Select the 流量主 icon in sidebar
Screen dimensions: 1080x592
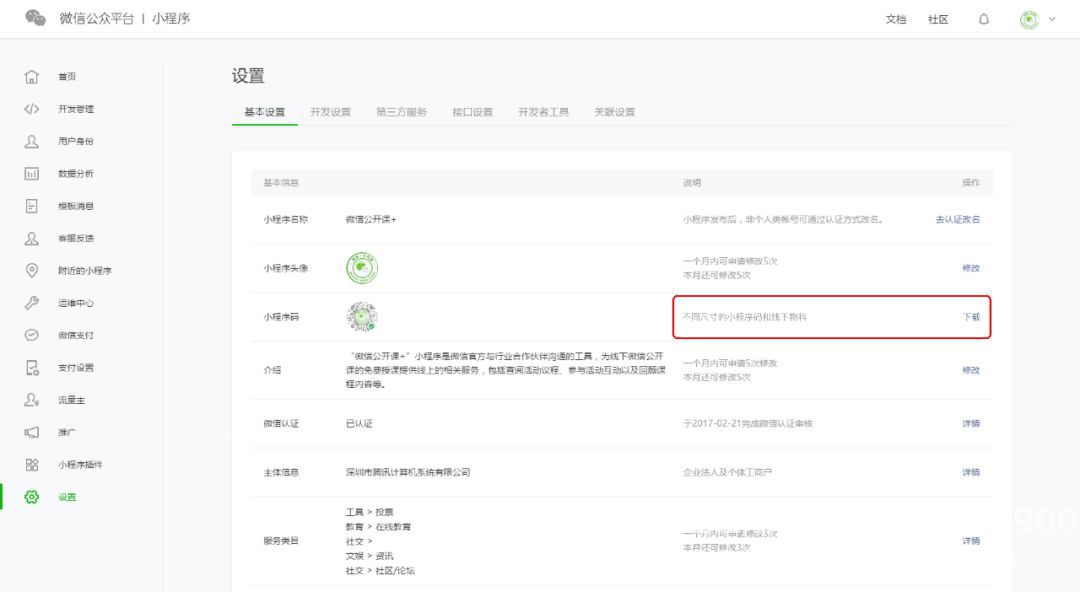click(x=32, y=400)
